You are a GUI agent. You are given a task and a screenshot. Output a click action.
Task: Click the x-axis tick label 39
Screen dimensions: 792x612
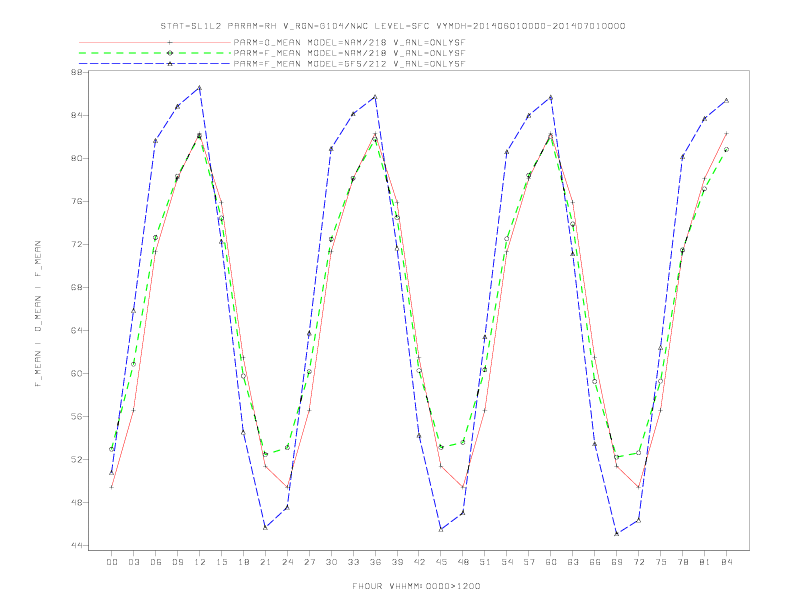pyautogui.click(x=397, y=562)
